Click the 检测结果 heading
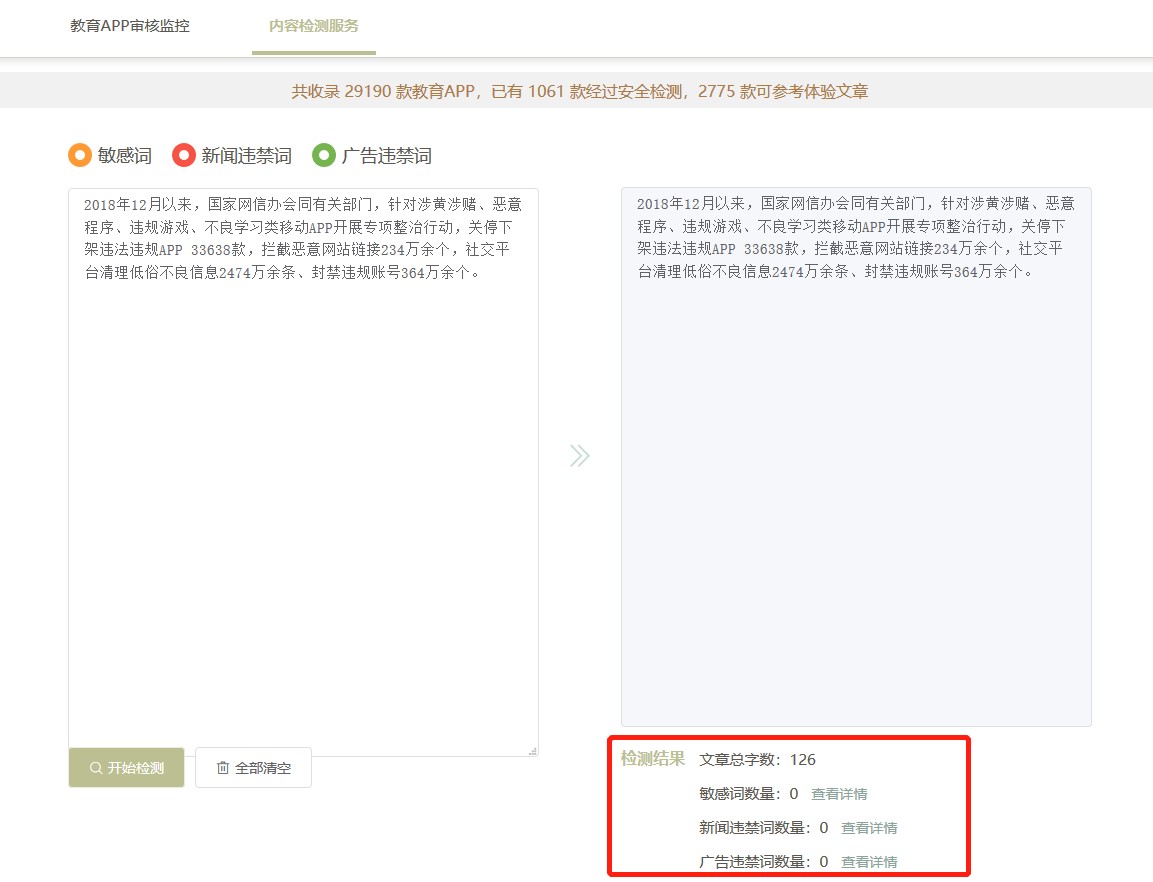This screenshot has width=1153, height=882. point(653,758)
